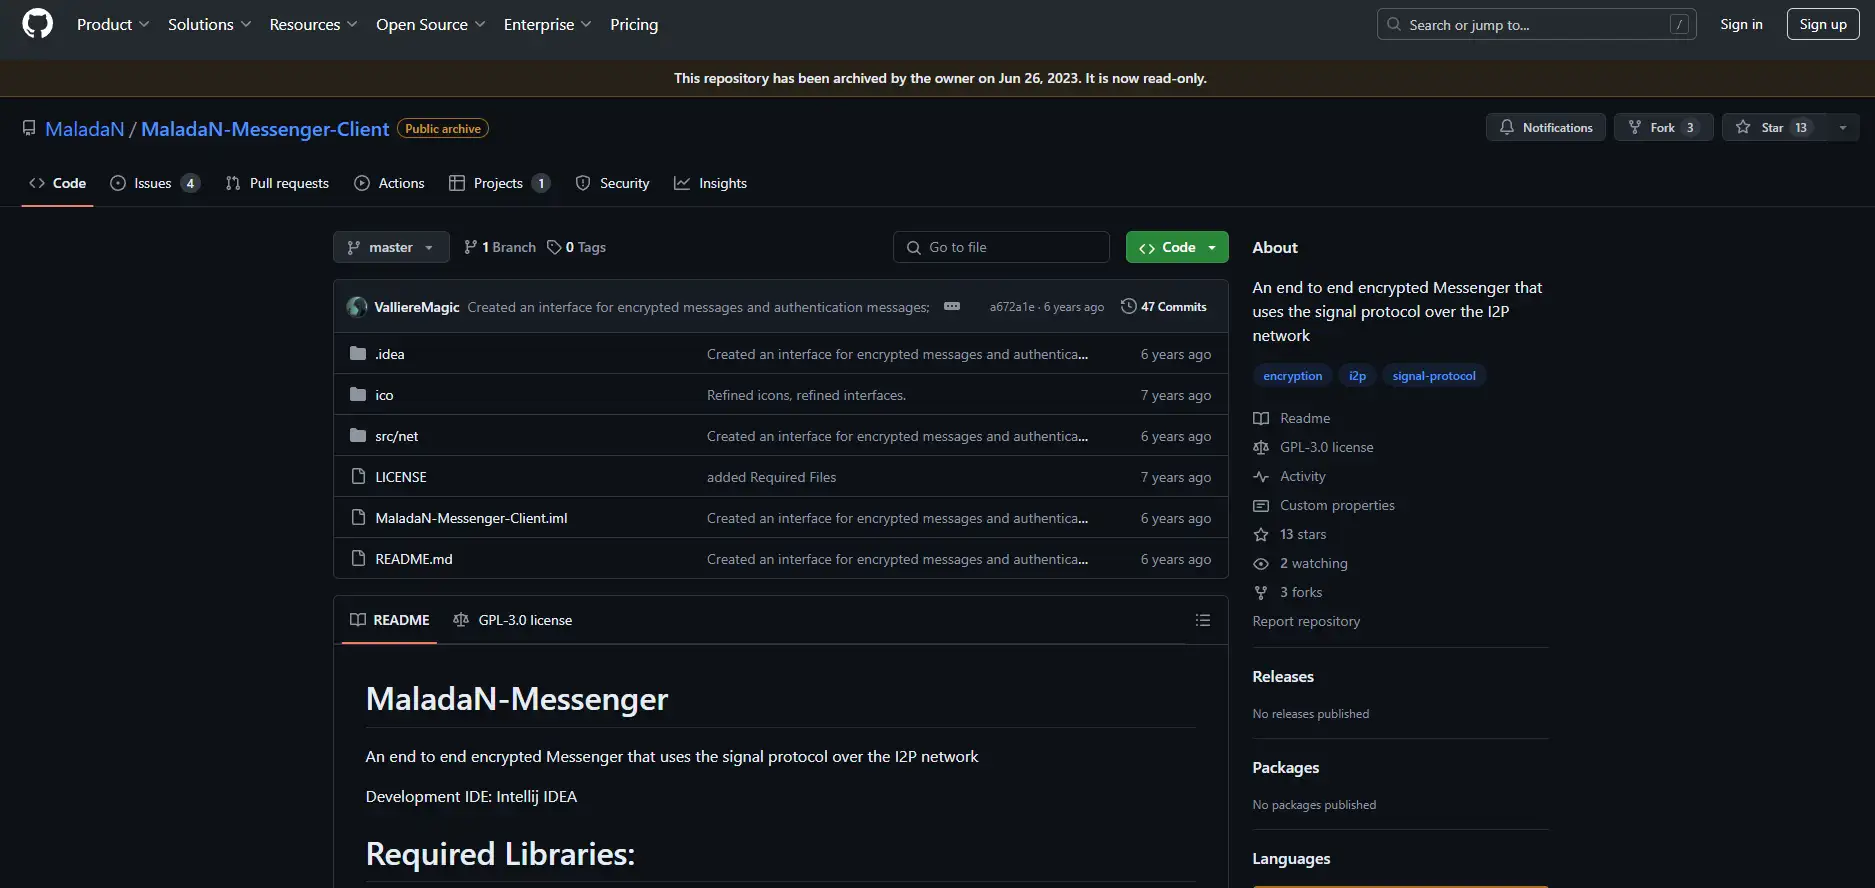View the 0 Tags link
Viewport: 1875px width, 888px height.
(576, 247)
